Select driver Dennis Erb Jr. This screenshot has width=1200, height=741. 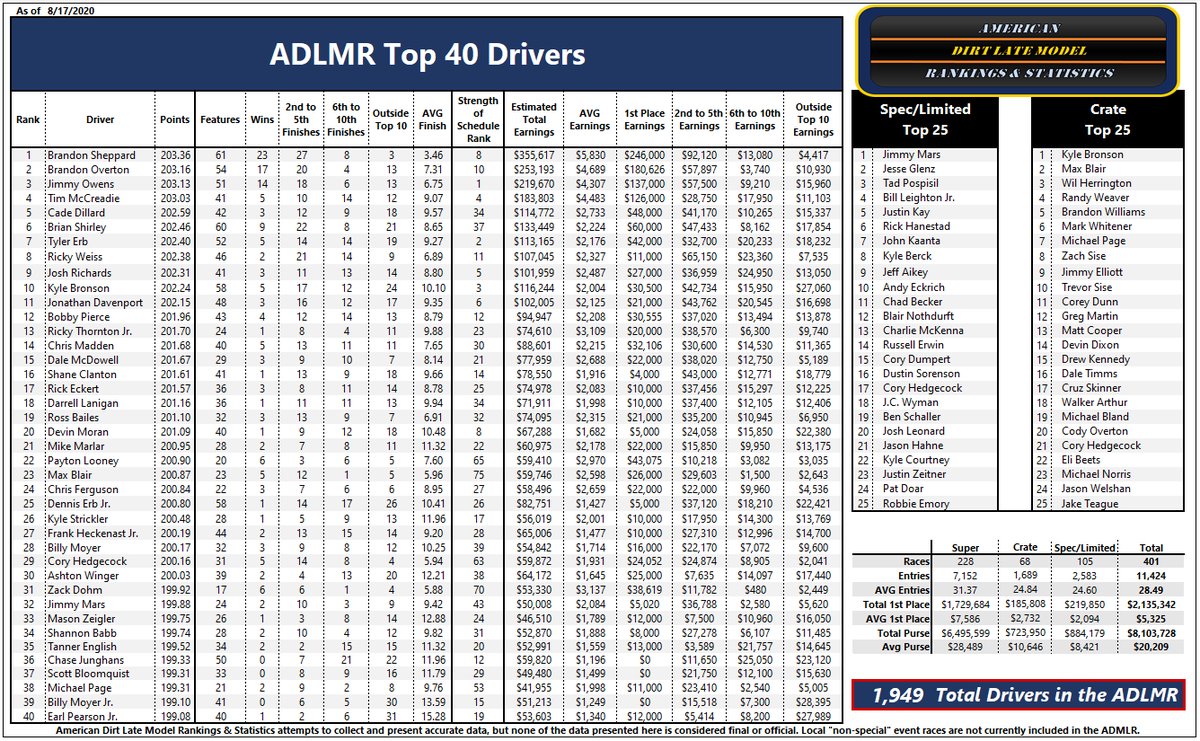click(x=85, y=504)
